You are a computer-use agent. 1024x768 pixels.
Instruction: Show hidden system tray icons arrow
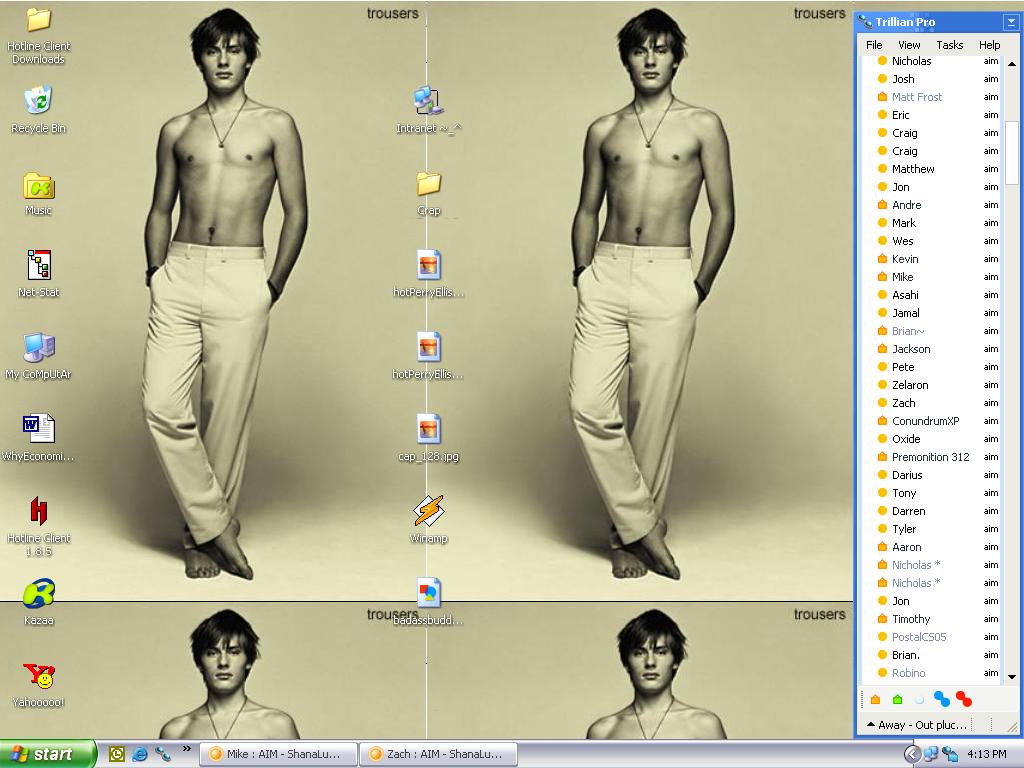pos(912,754)
